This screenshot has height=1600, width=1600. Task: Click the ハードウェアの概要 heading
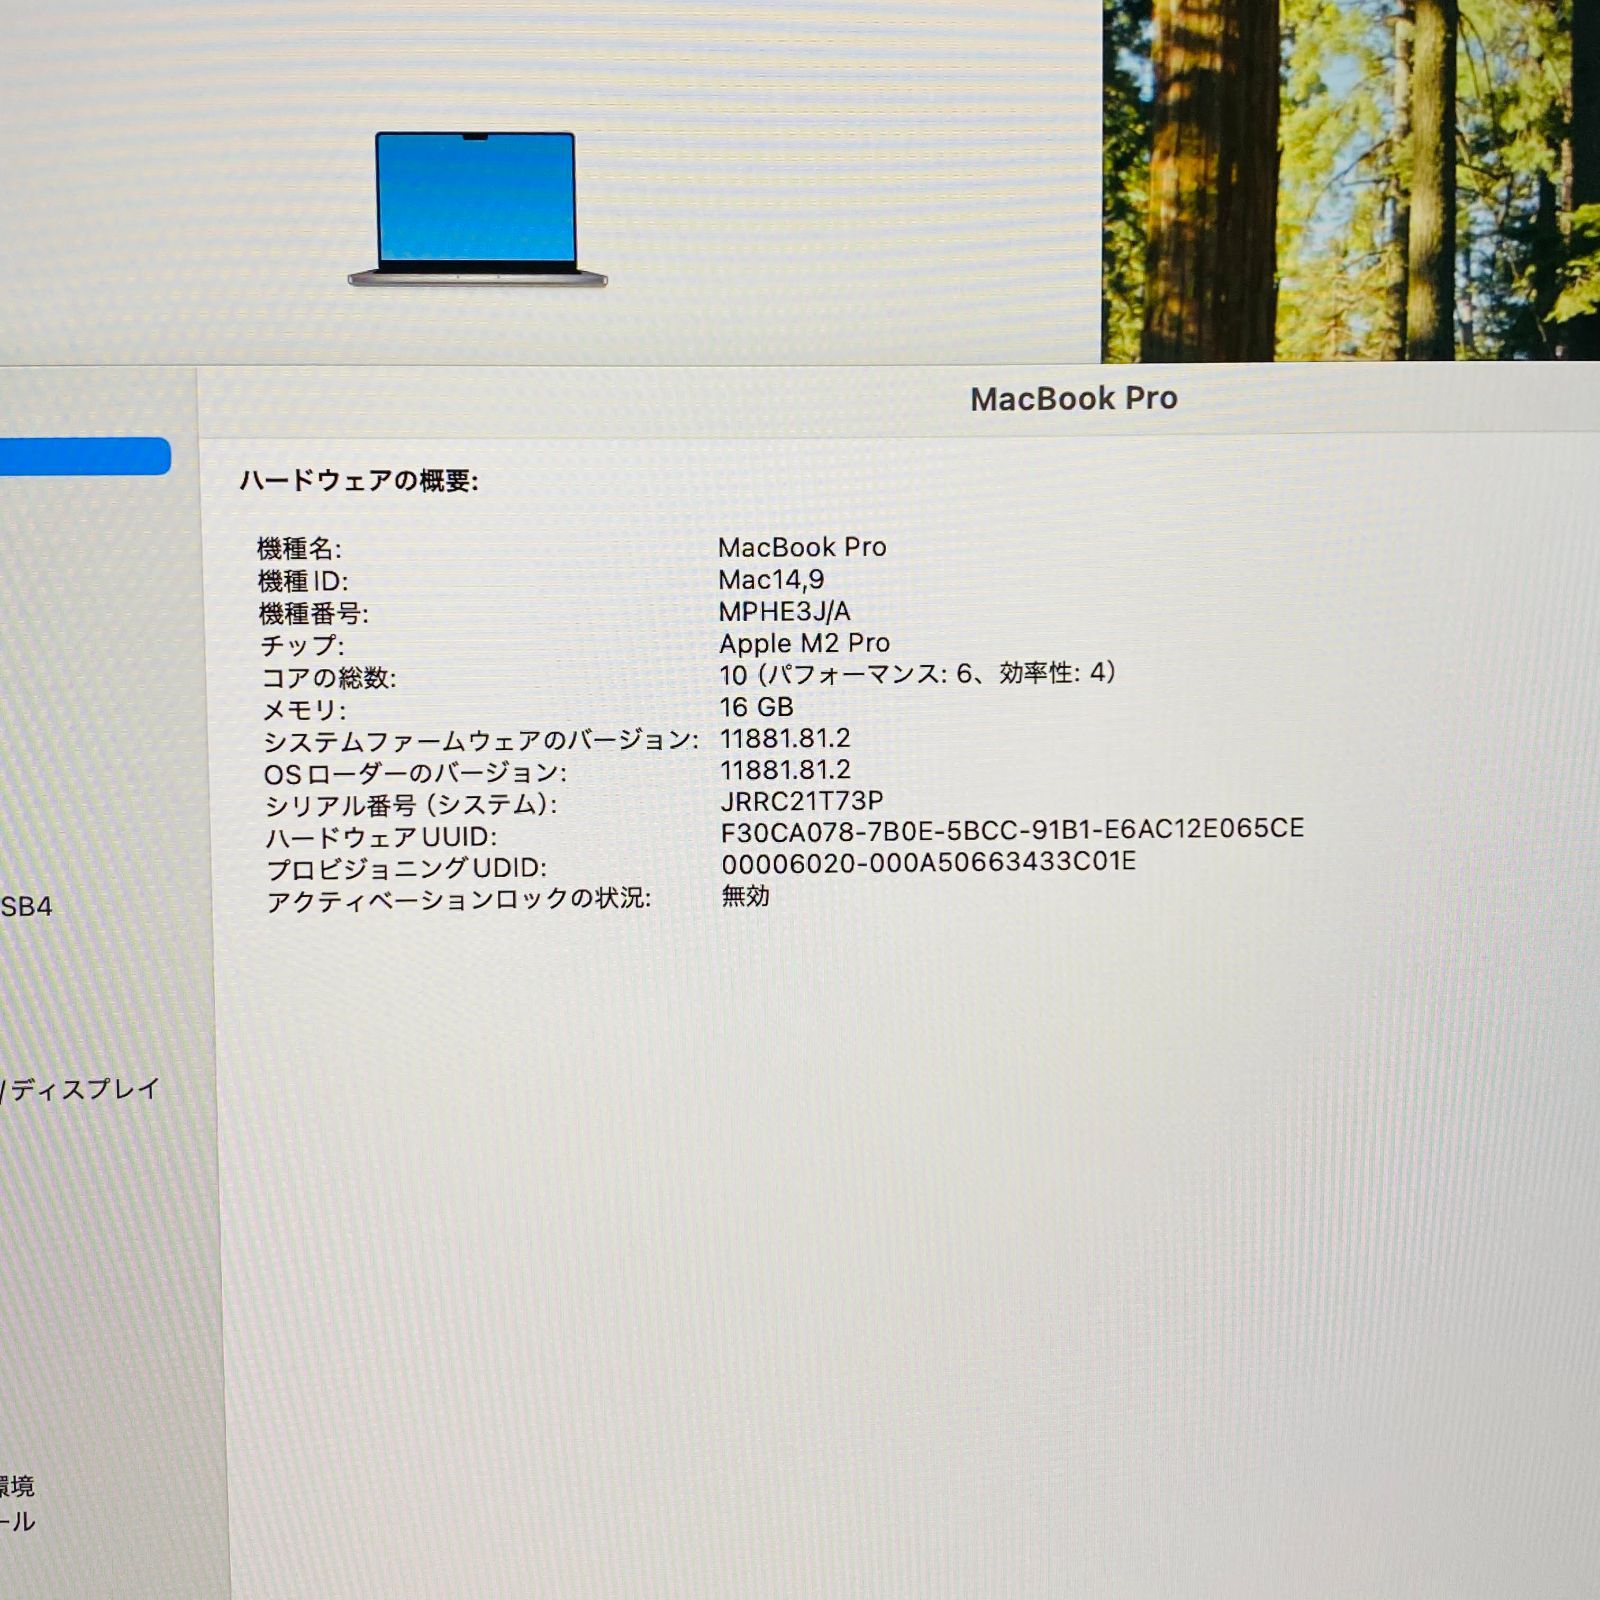pyautogui.click(x=359, y=481)
